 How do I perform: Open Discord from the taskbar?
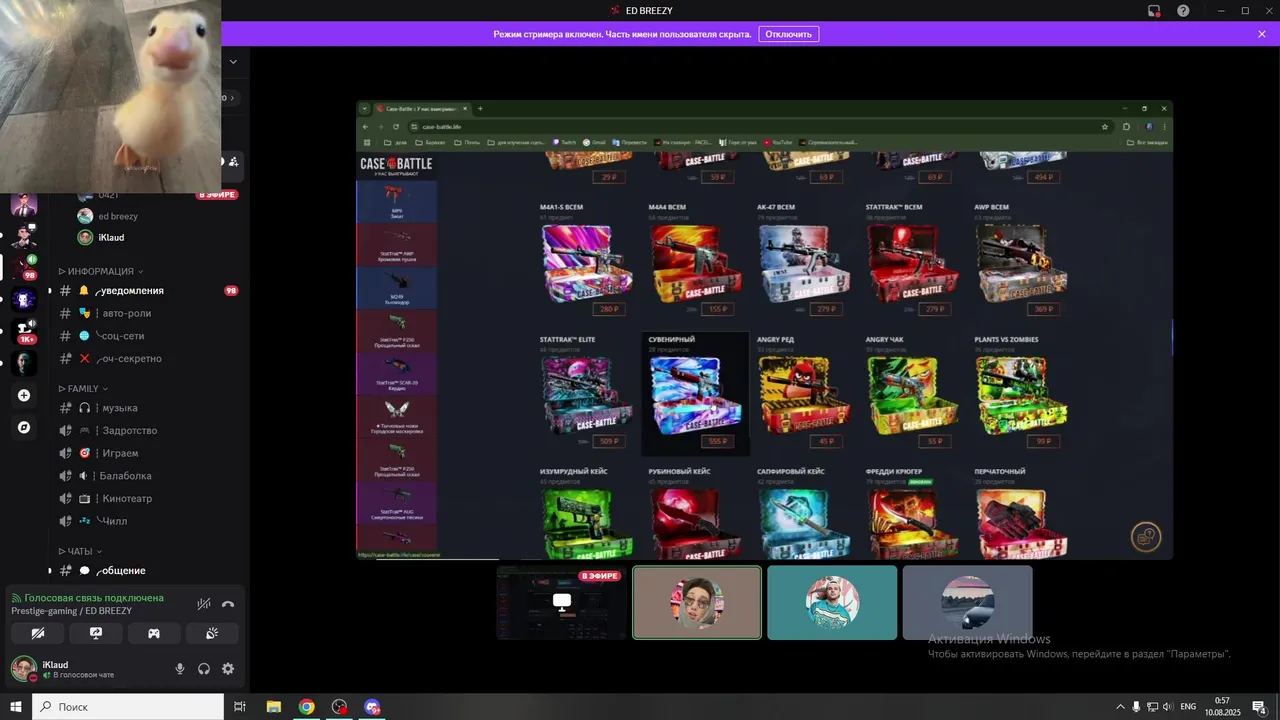click(372, 707)
